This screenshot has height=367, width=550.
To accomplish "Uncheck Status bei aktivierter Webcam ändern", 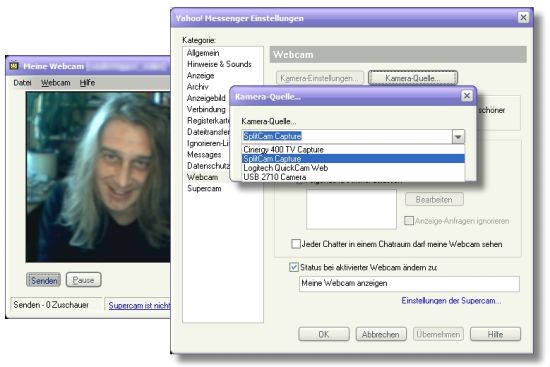I will [x=294, y=267].
